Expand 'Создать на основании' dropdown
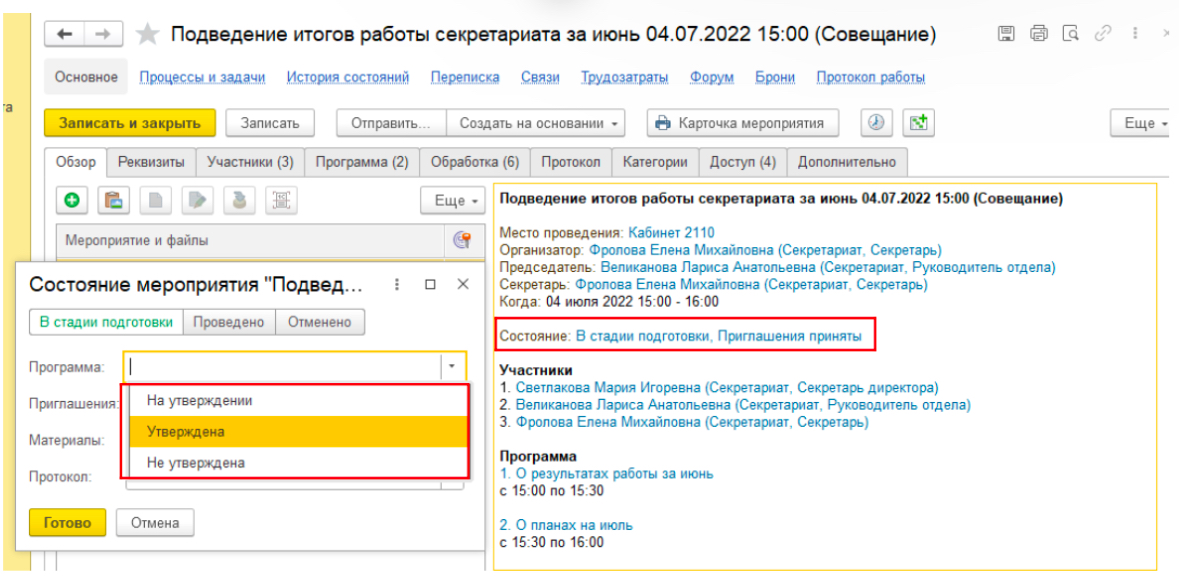This screenshot has width=1179, height=585. point(536,123)
